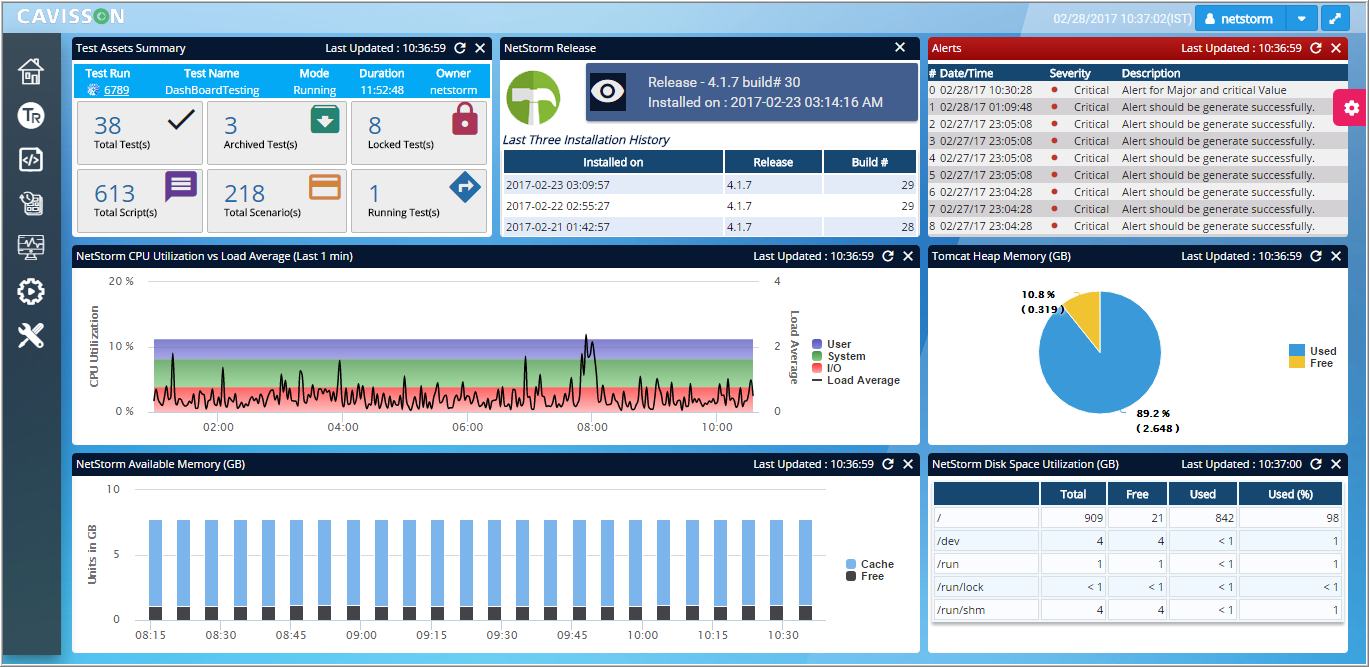Open the dropdown arrow next to netstorm

[1301, 18]
